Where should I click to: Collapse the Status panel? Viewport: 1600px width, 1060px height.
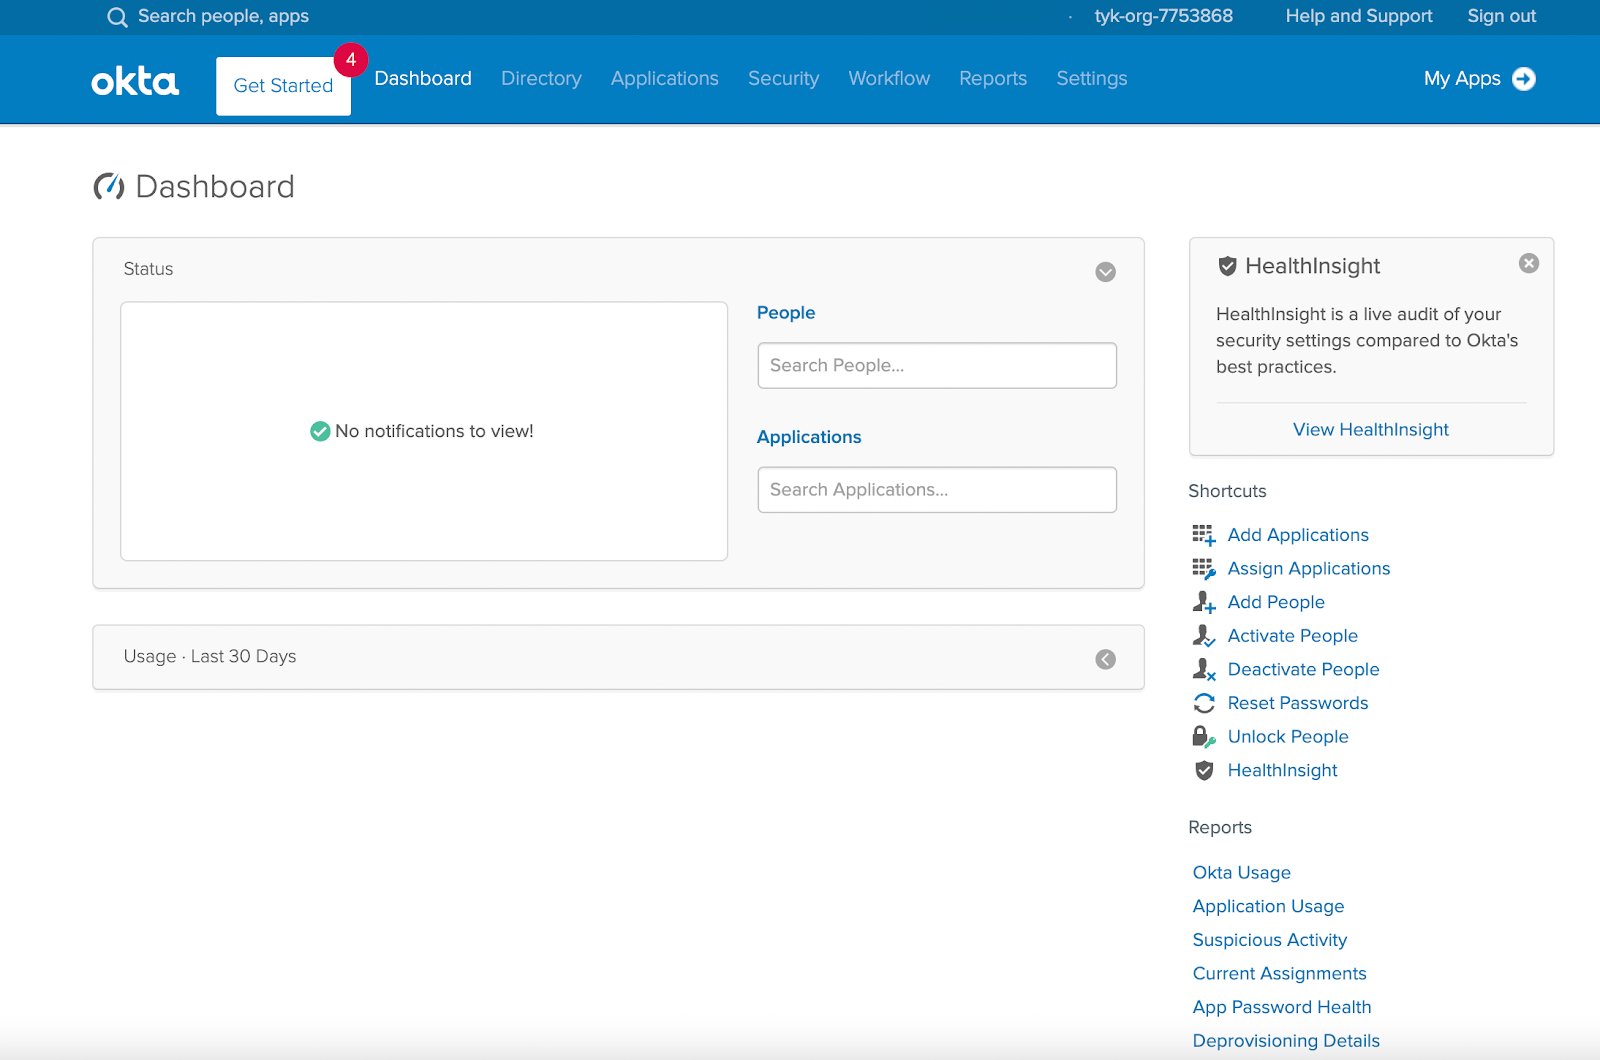(1105, 272)
